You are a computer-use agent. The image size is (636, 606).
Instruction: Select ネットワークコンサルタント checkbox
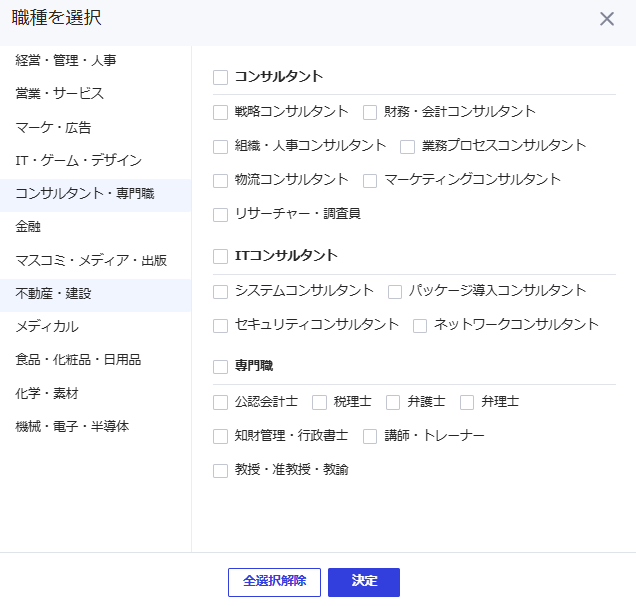[x=420, y=326]
